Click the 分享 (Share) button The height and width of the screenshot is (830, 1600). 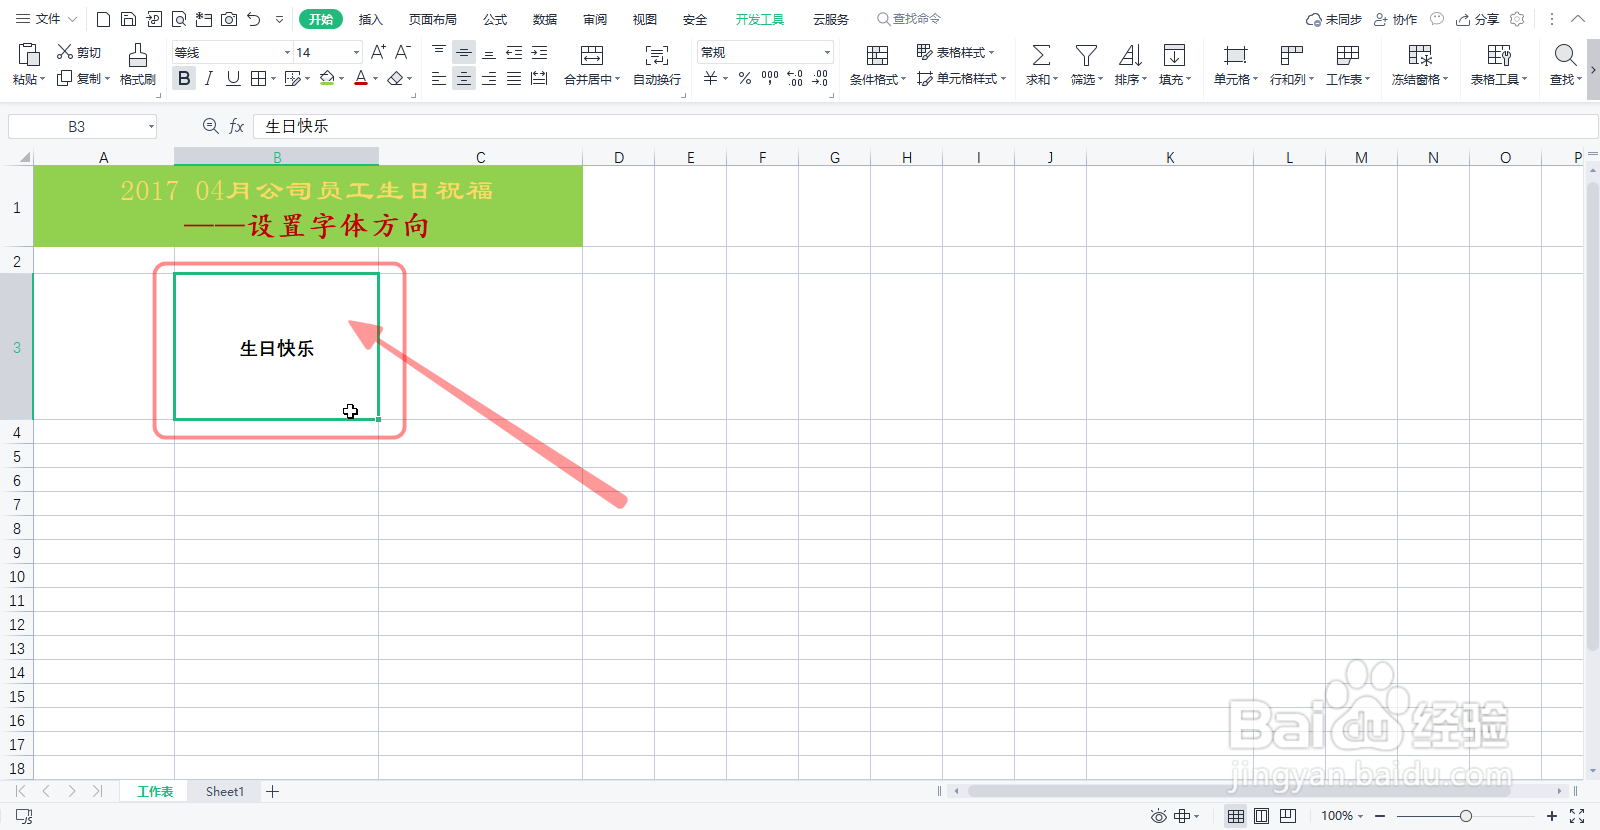coord(1478,19)
